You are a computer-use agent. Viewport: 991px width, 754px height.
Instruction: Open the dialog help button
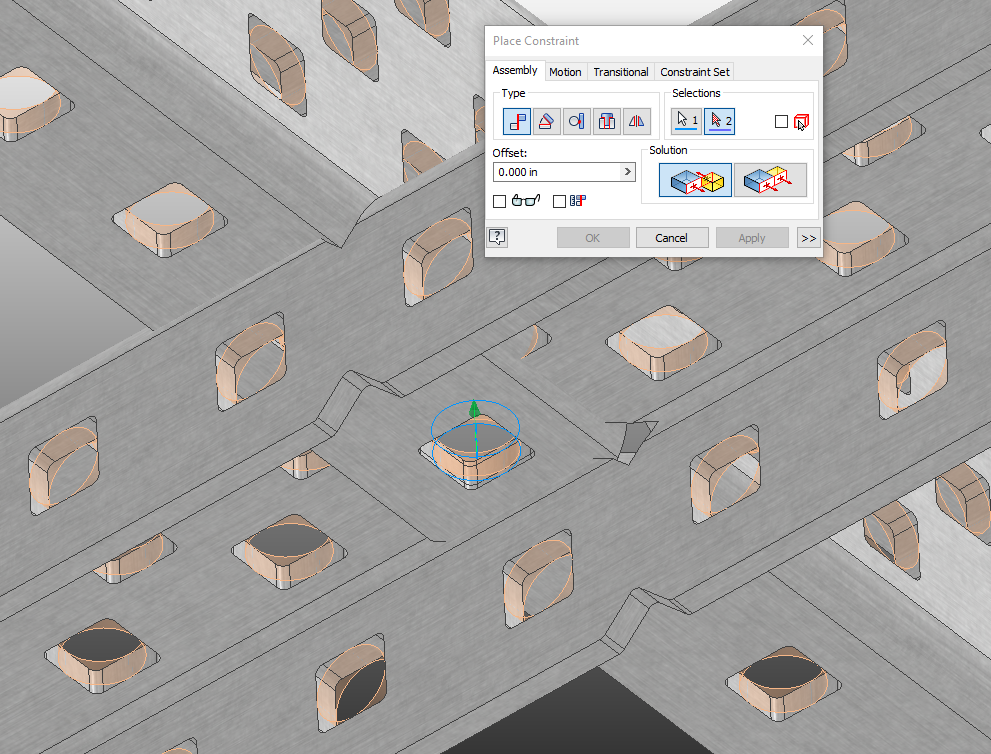pyautogui.click(x=498, y=238)
